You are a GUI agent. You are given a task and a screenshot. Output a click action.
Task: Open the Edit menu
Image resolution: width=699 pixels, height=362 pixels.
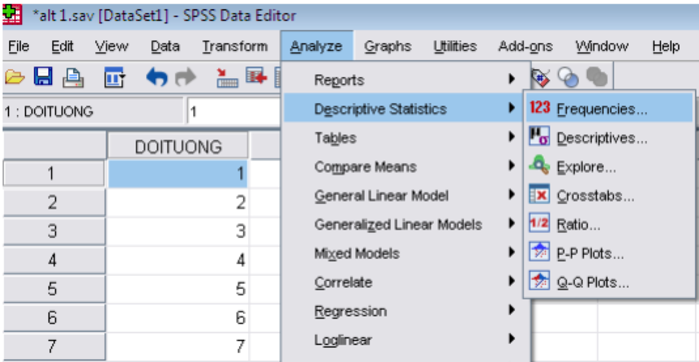coord(62,46)
